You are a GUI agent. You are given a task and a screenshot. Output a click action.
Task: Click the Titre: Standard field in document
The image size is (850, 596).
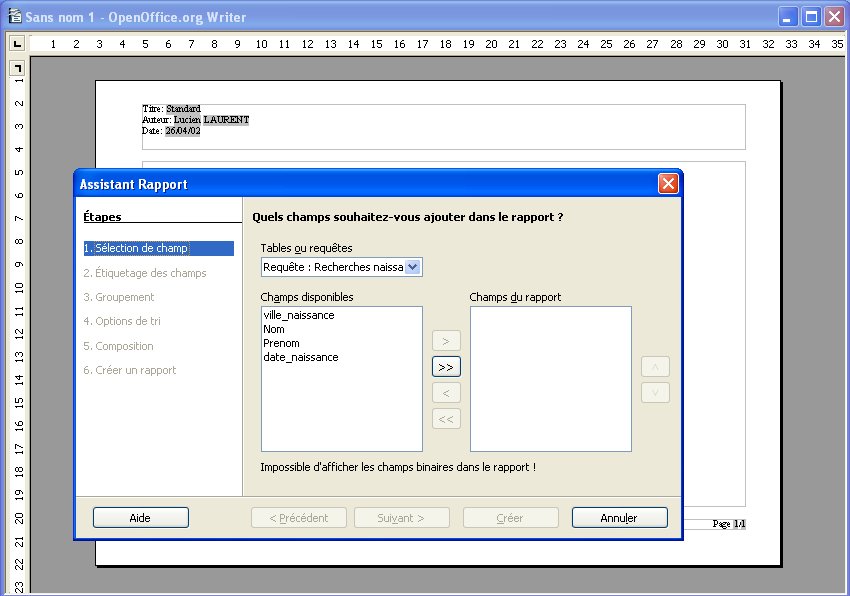point(171,108)
